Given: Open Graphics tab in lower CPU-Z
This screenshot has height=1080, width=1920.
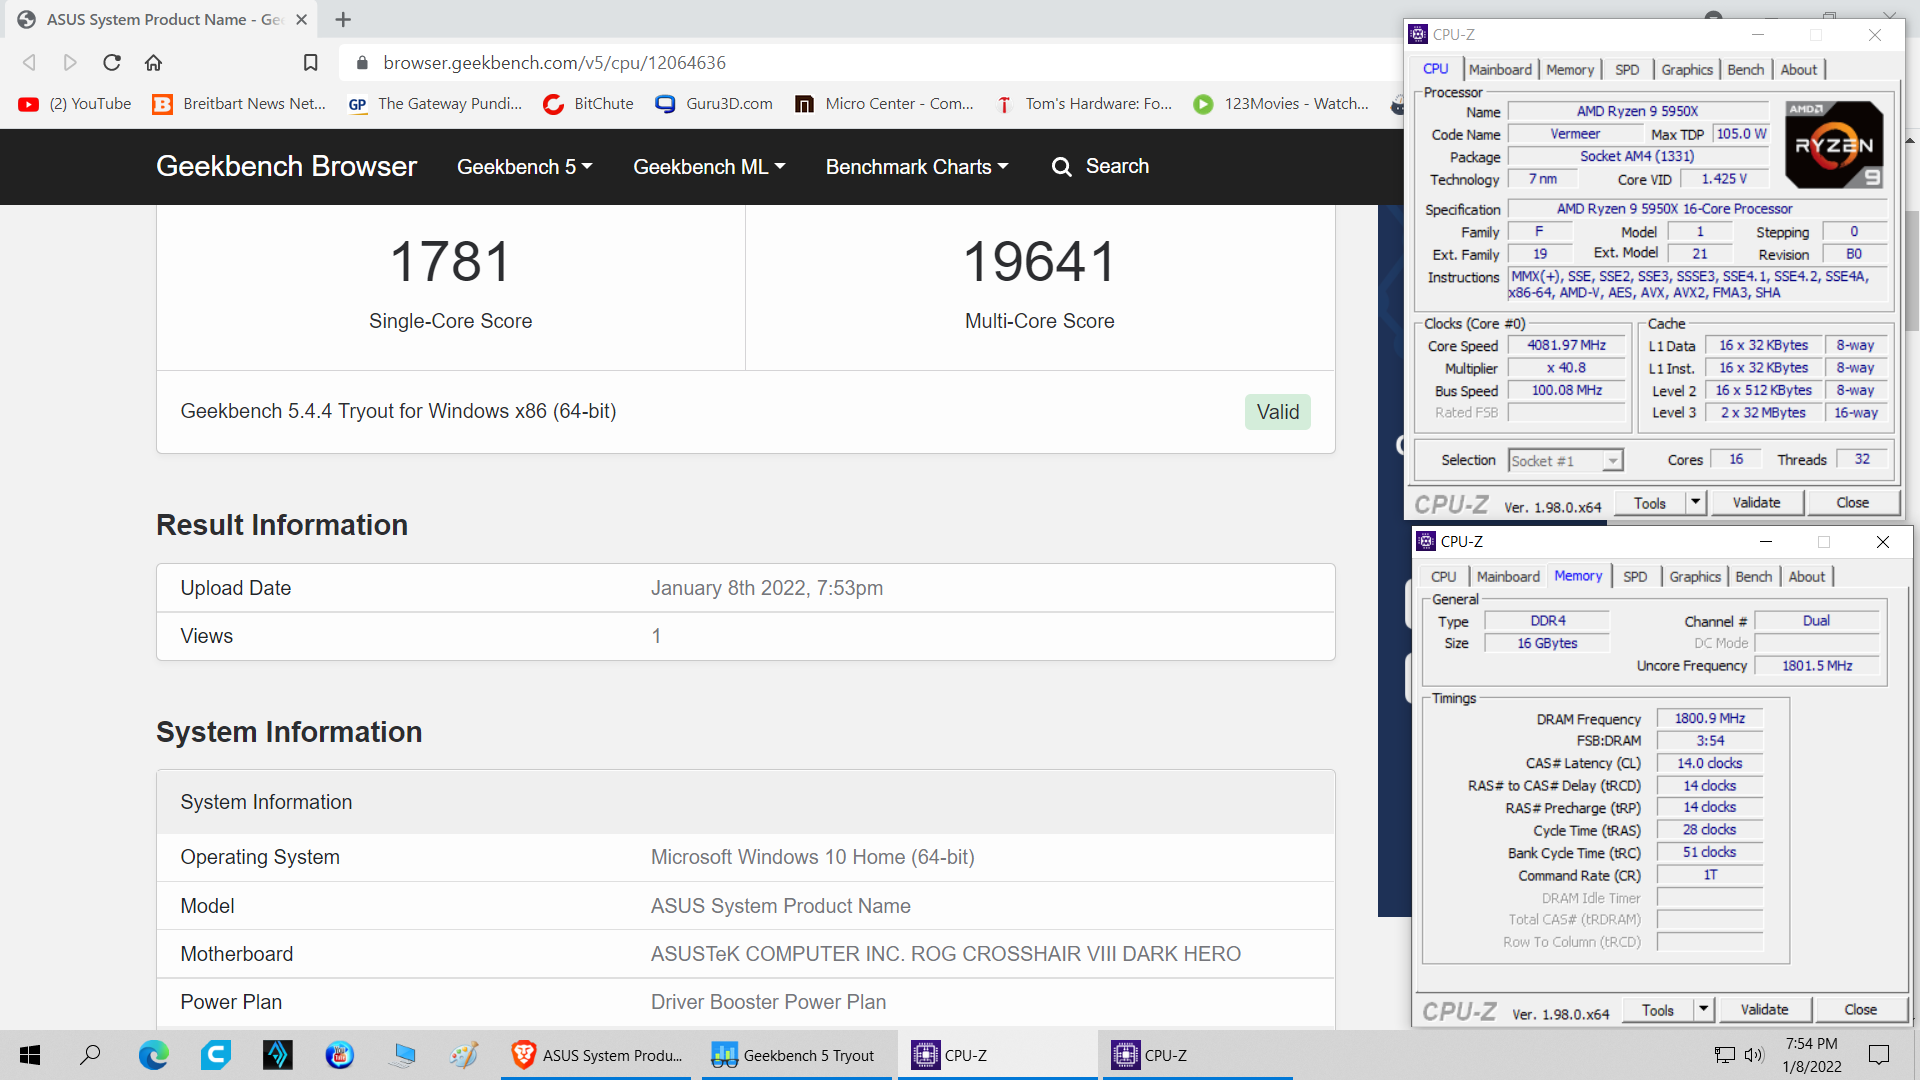Looking at the screenshot, I should pyautogui.click(x=1695, y=577).
